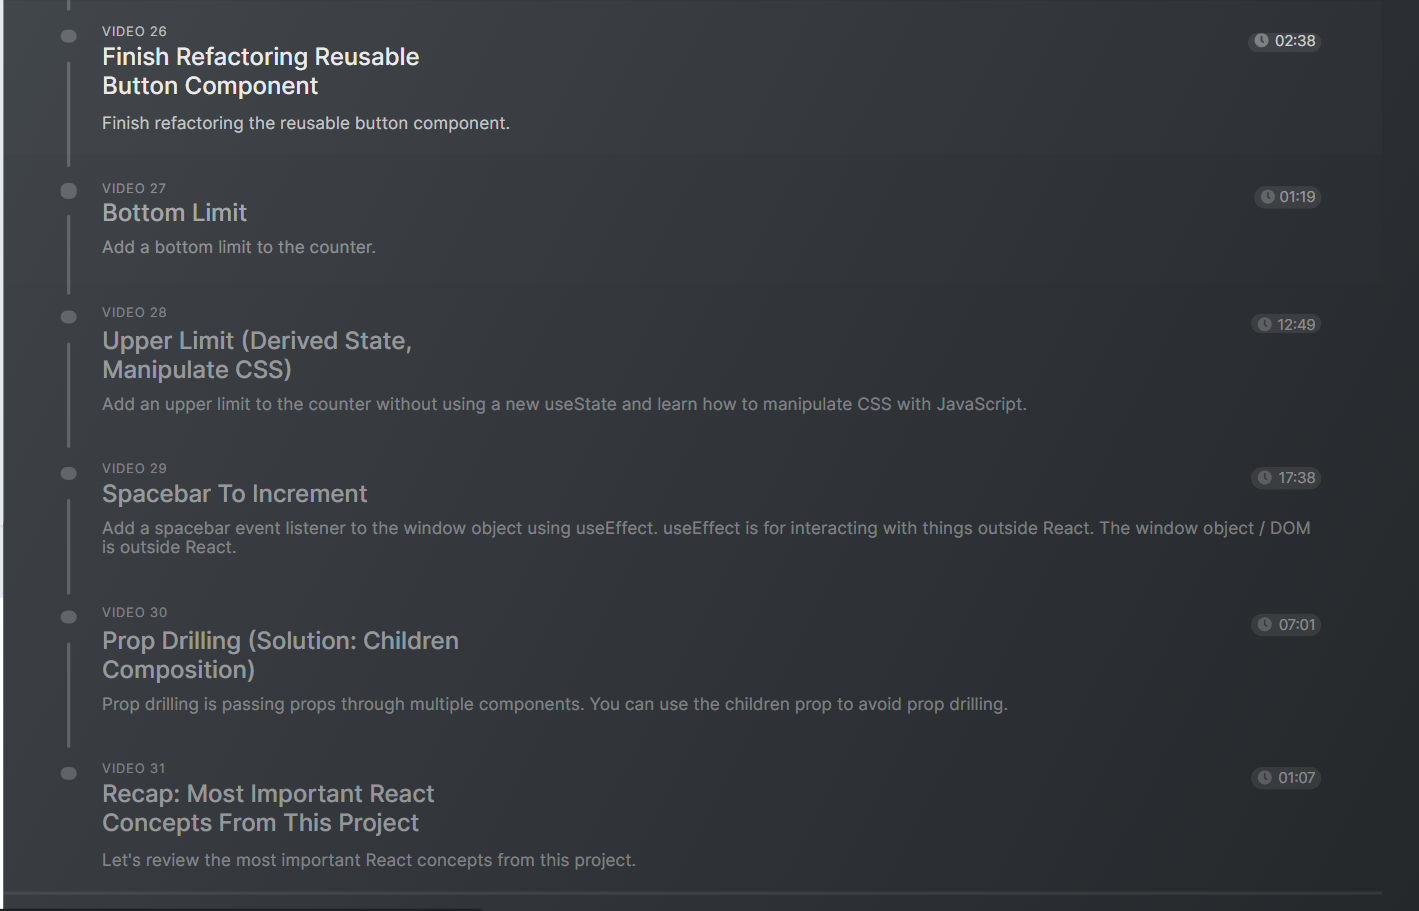Open "Finish Refactoring Reusable Button Component" video

coord(260,71)
